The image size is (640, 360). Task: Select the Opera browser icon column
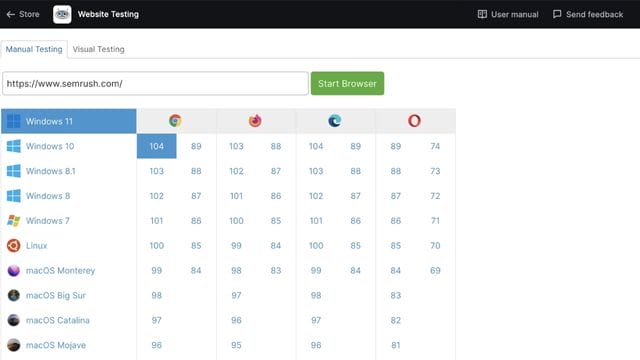(414, 121)
